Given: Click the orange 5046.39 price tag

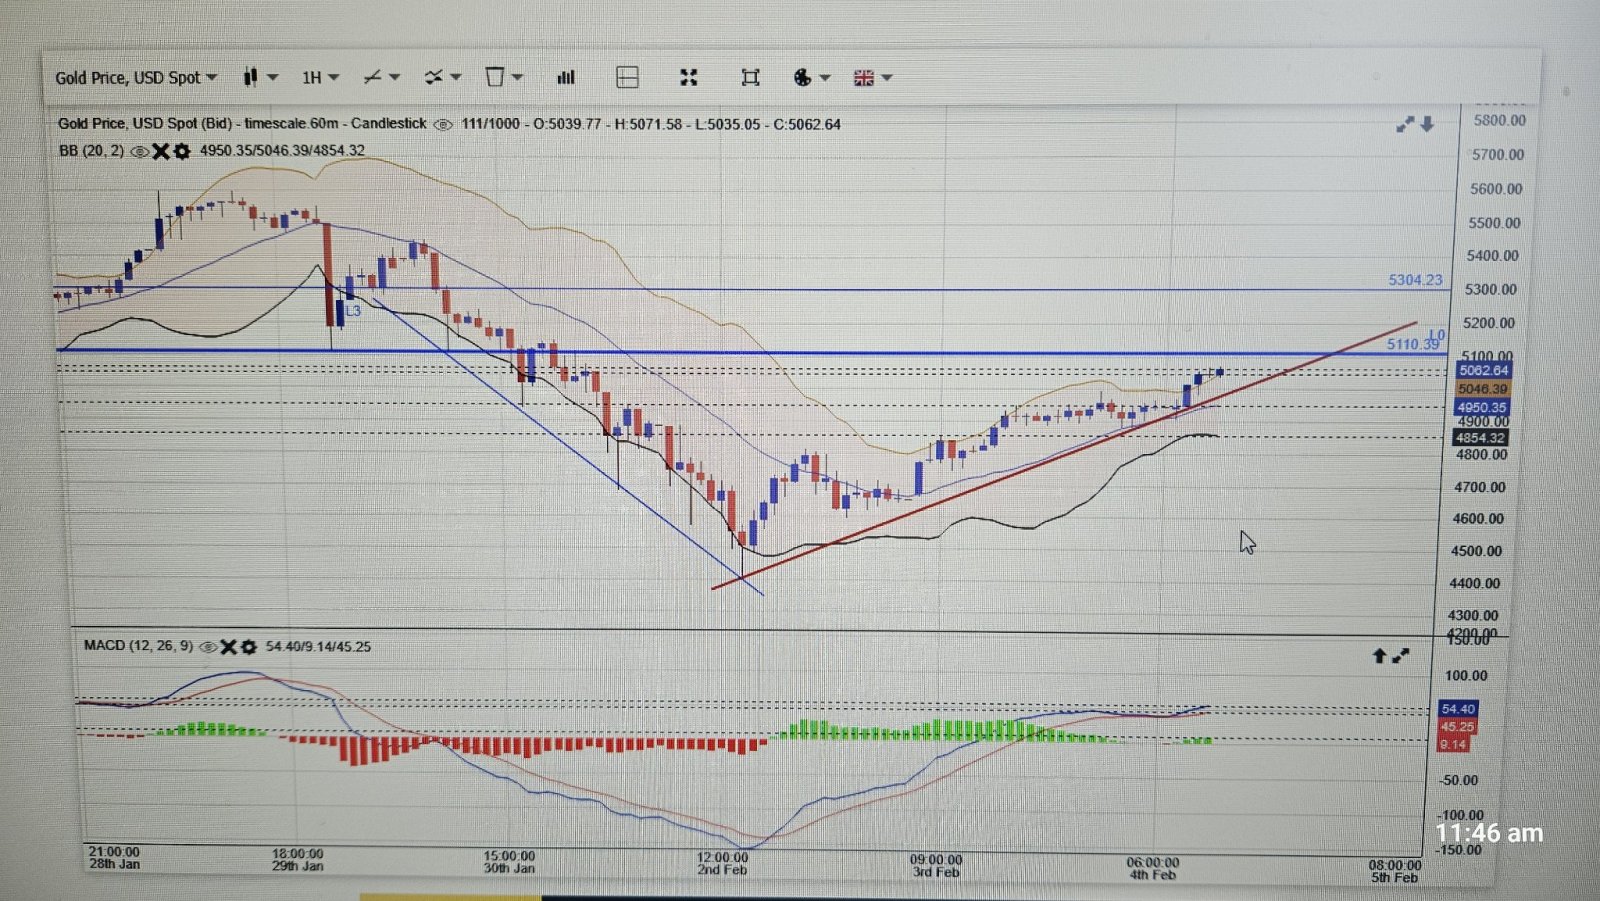Looking at the screenshot, I should (1482, 388).
